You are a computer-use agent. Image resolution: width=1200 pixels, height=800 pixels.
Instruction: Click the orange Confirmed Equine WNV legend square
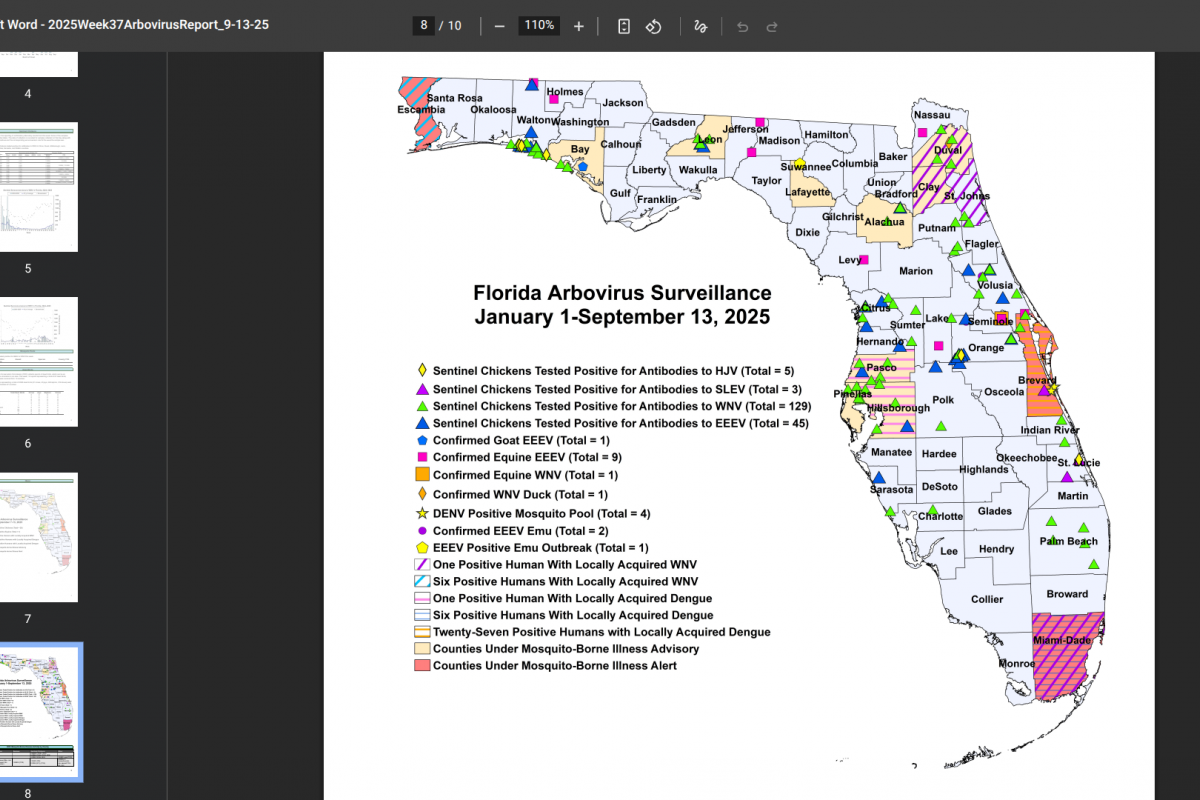[x=422, y=475]
